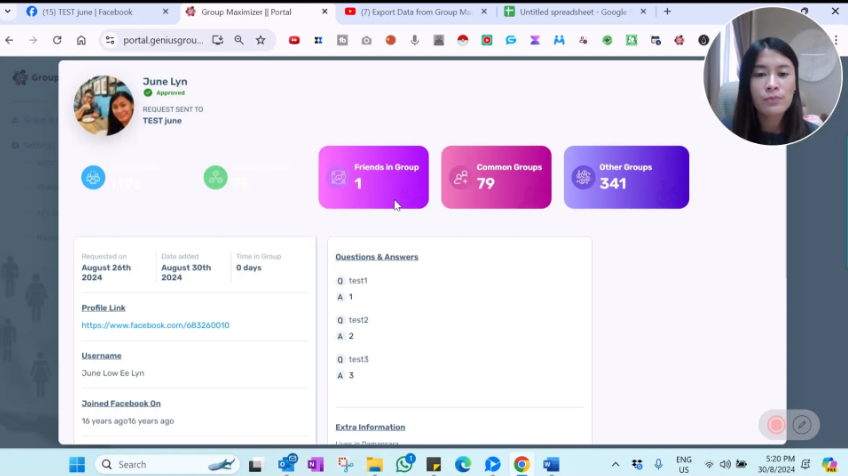Click the zoom magnifier icon in address bar
The height and width of the screenshot is (476, 848).
click(x=239, y=40)
